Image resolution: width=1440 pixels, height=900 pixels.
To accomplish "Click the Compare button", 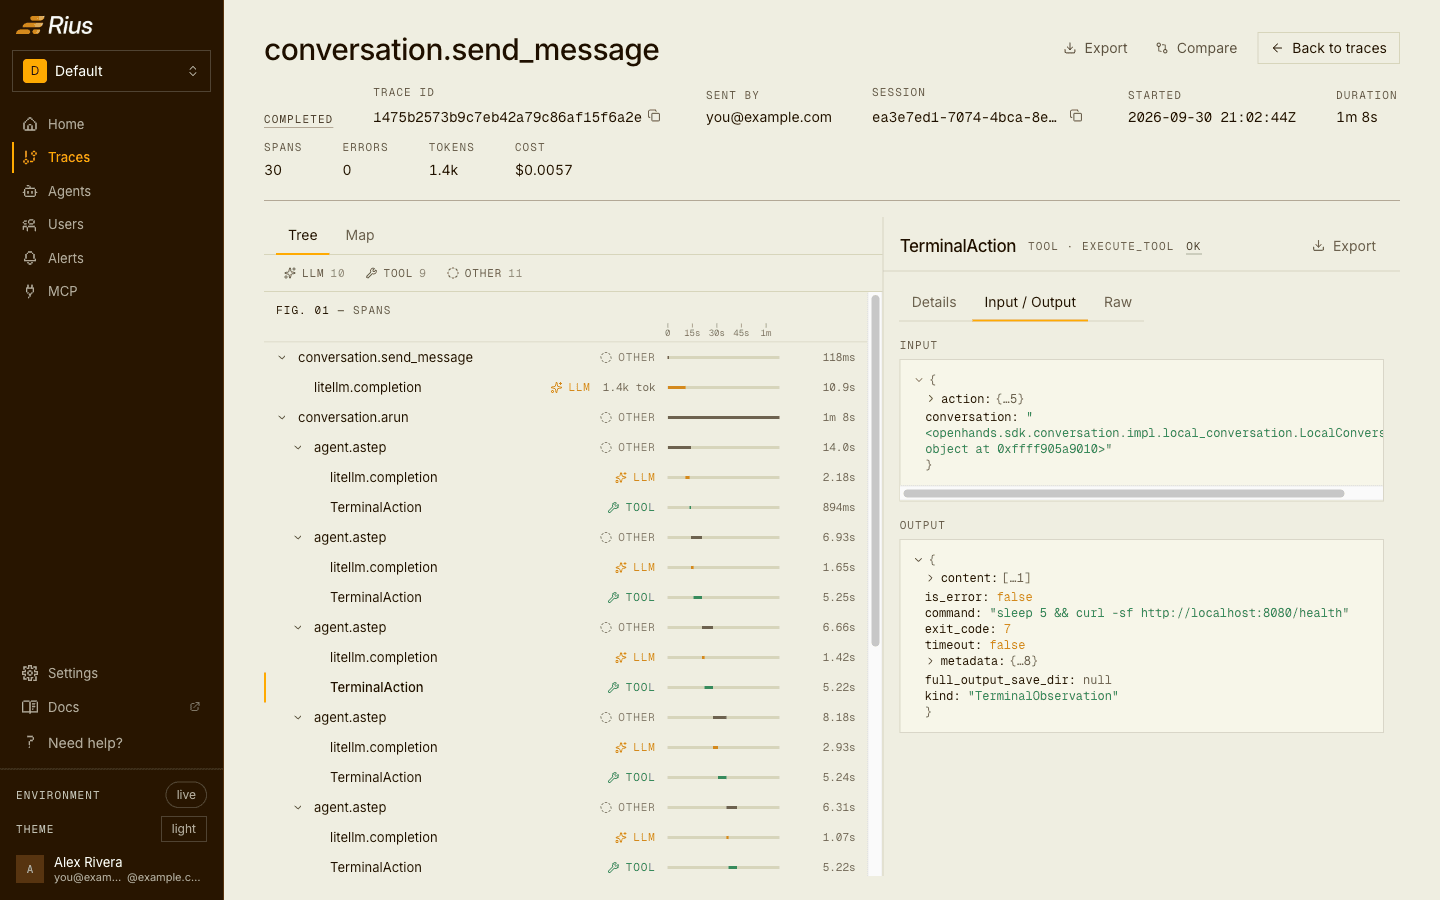I will [1196, 48].
